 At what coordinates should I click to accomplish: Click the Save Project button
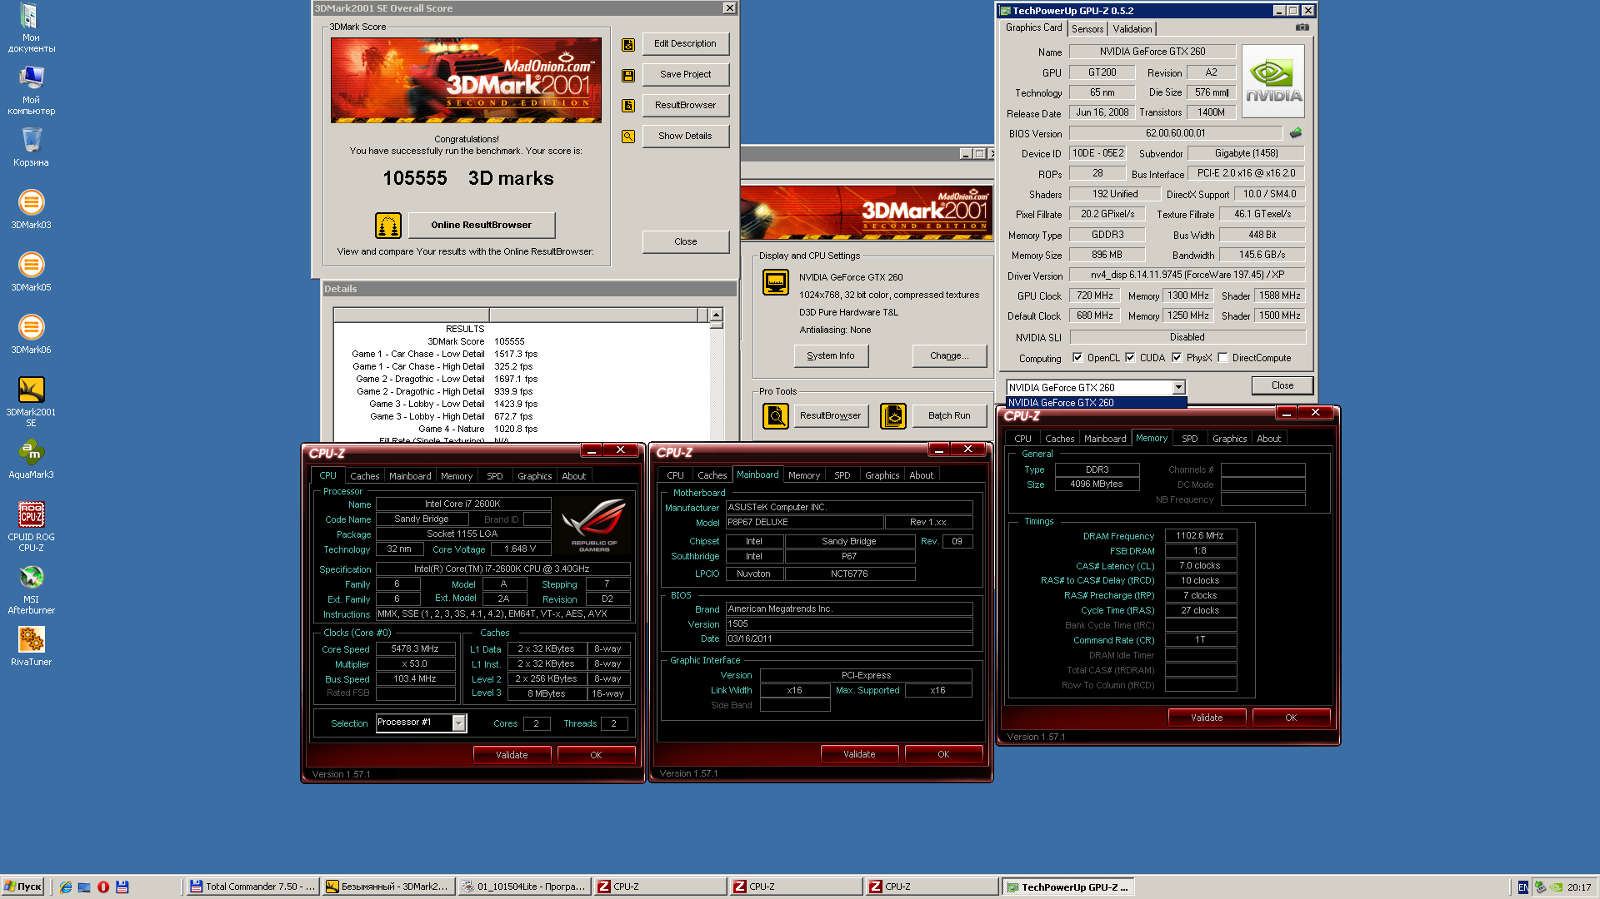coord(685,74)
